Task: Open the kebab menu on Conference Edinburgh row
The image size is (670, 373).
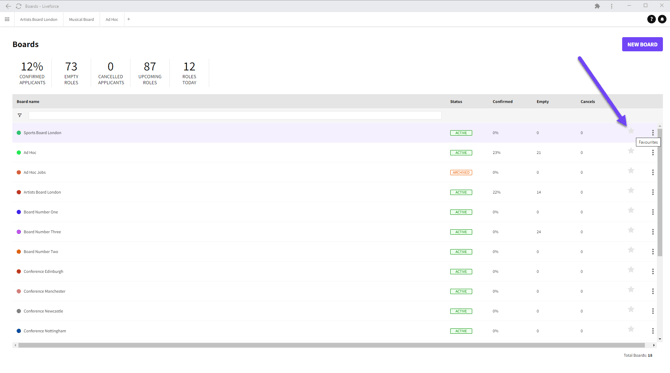Action: click(653, 271)
